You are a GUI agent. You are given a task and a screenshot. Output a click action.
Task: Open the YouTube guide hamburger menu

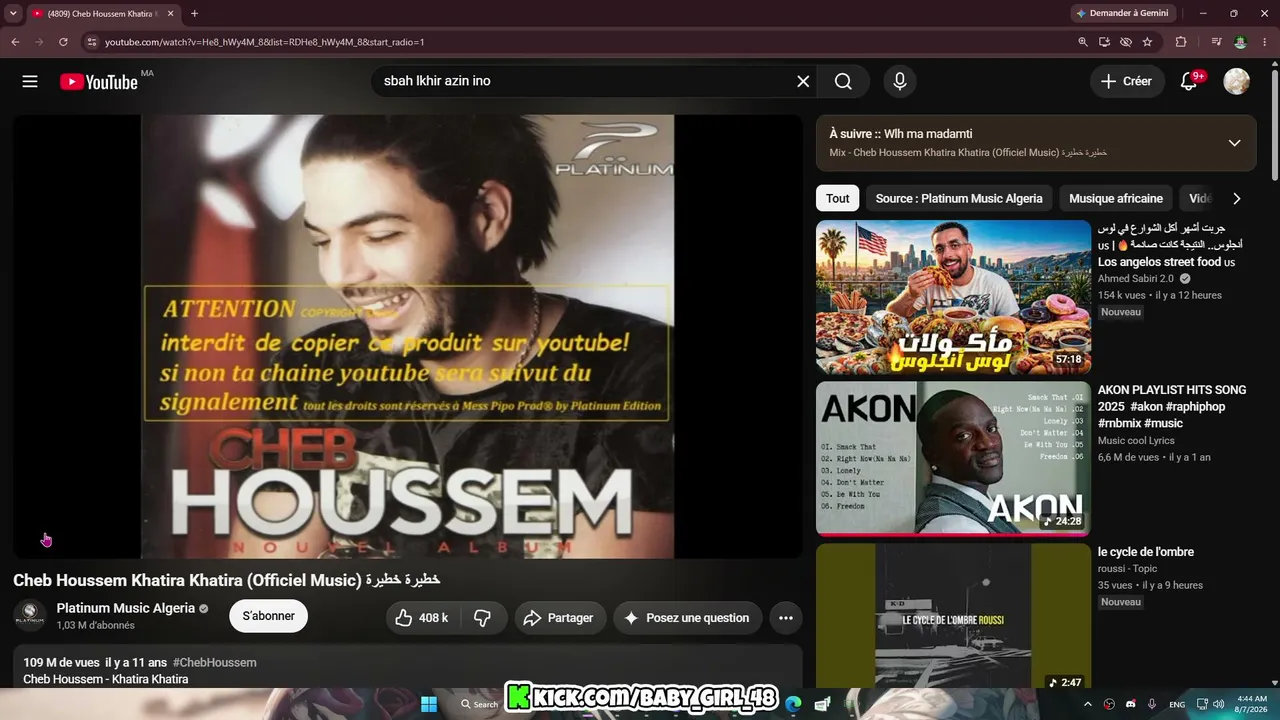pyautogui.click(x=30, y=82)
